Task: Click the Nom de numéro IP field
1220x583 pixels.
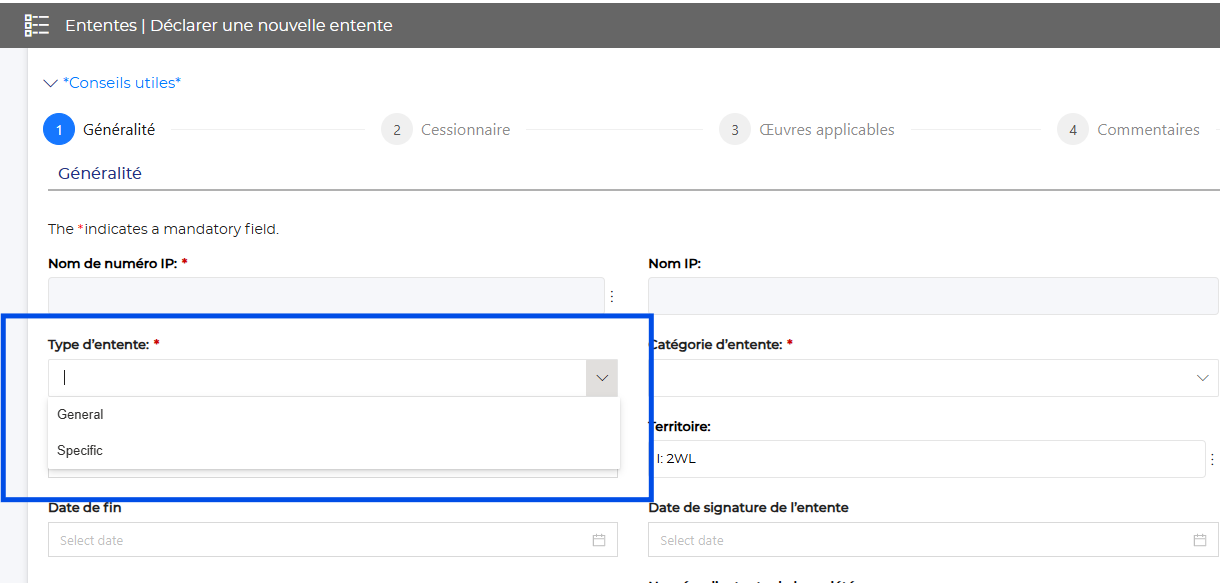Action: pos(325,296)
